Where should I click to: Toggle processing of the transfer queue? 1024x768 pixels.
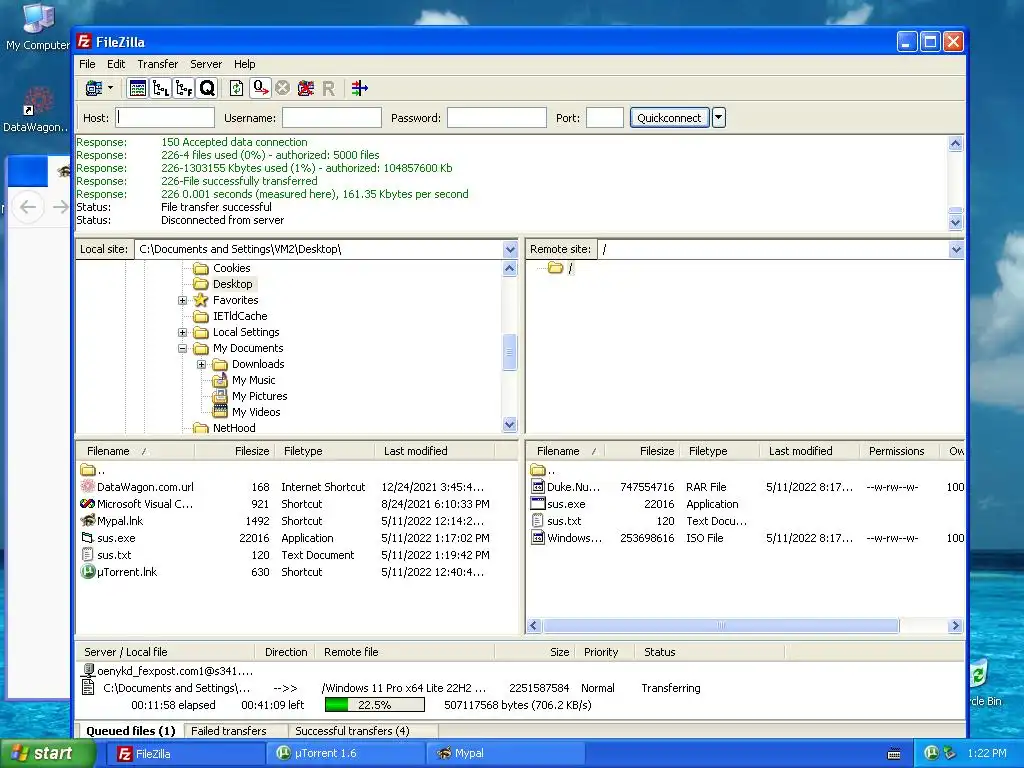[261, 88]
